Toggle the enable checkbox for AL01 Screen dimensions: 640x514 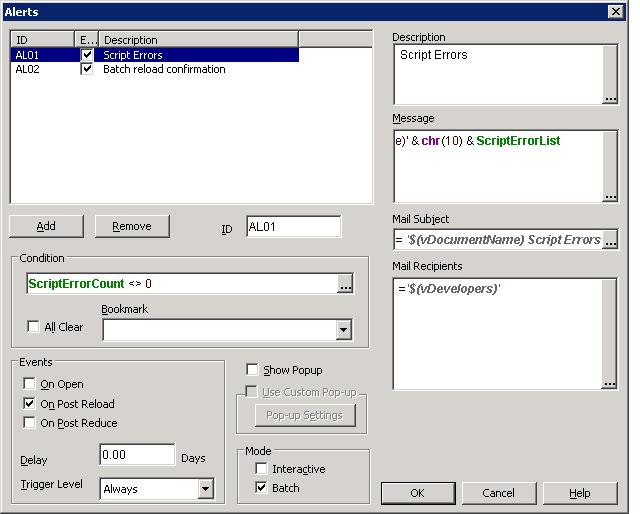tap(87, 54)
